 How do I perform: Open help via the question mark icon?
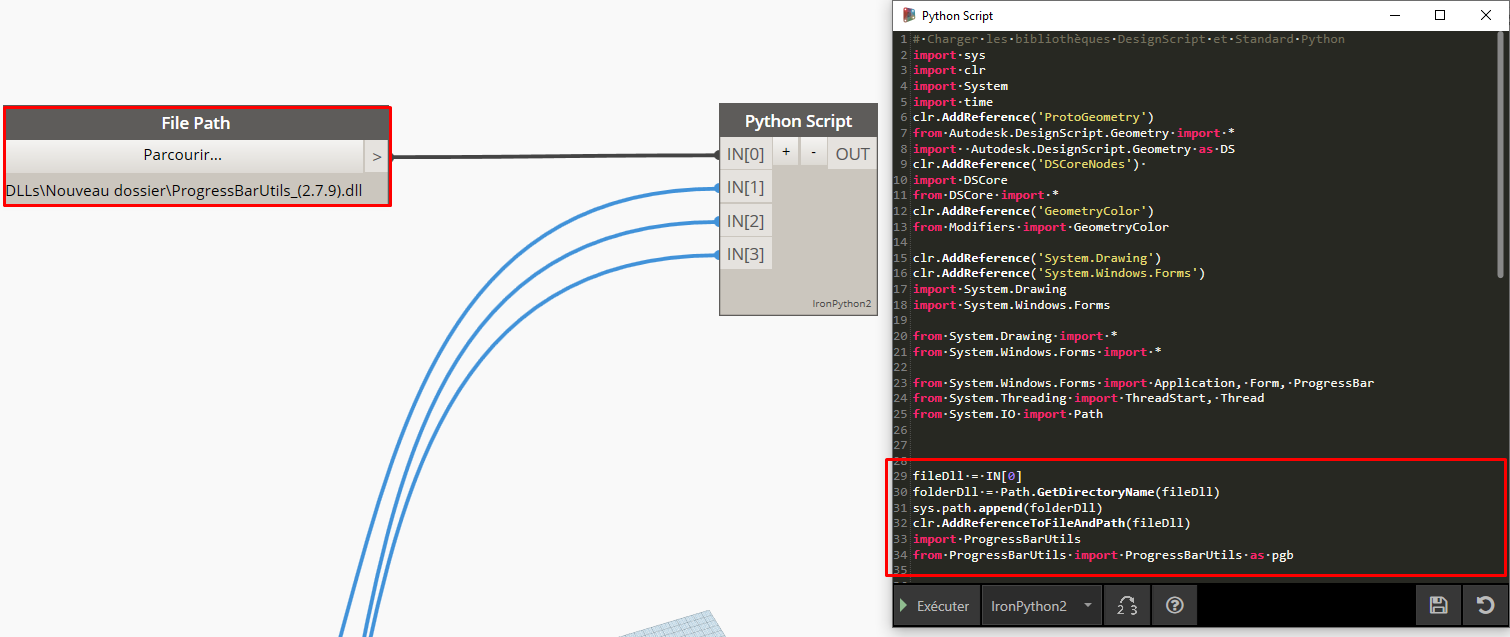click(1174, 605)
